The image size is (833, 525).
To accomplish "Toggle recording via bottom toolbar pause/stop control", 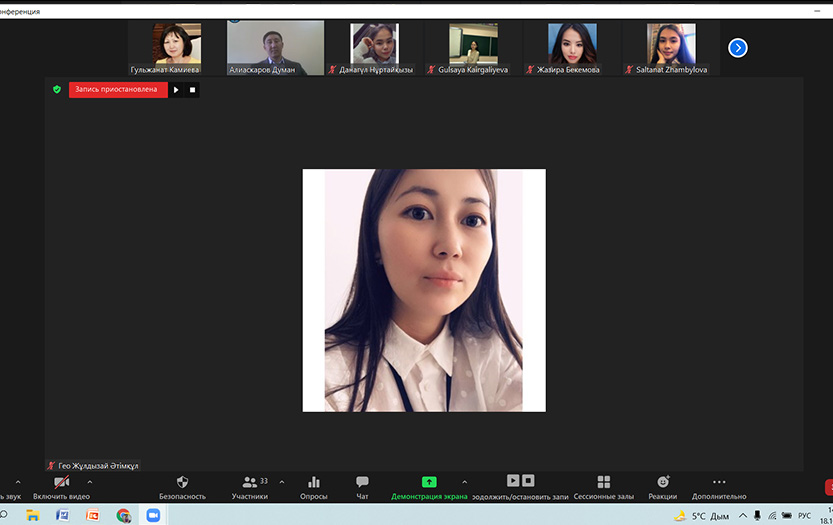I will pos(520,485).
